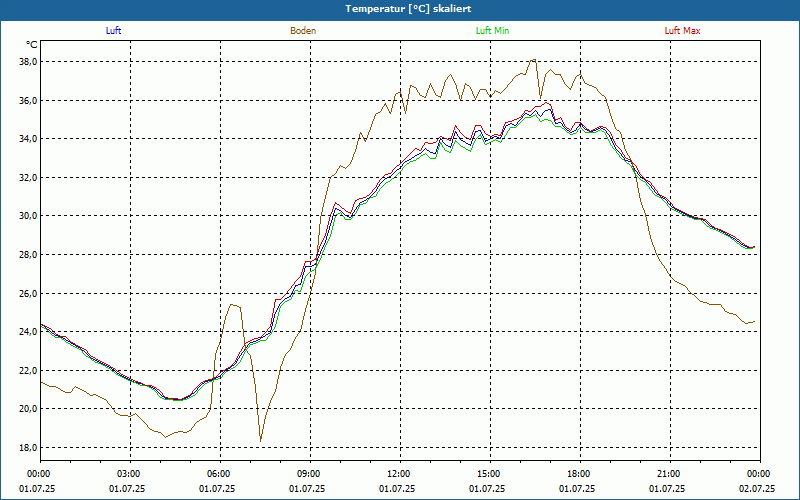Click the Boden curve peak near 38 °C
This screenshot has width=800, height=500.
(533, 60)
